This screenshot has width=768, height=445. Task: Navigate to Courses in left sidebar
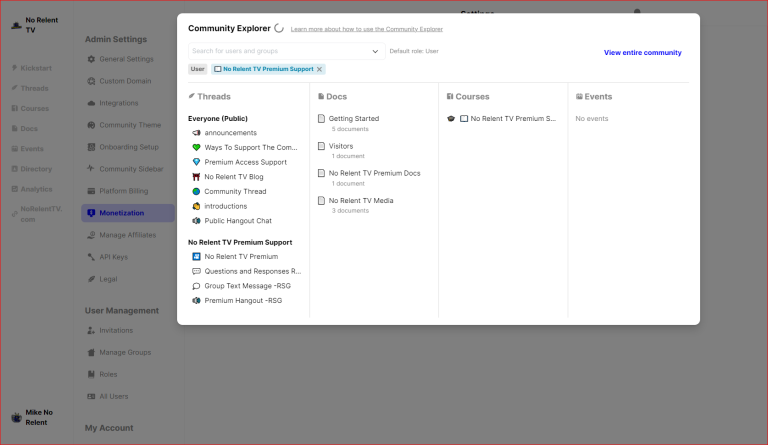(30, 108)
